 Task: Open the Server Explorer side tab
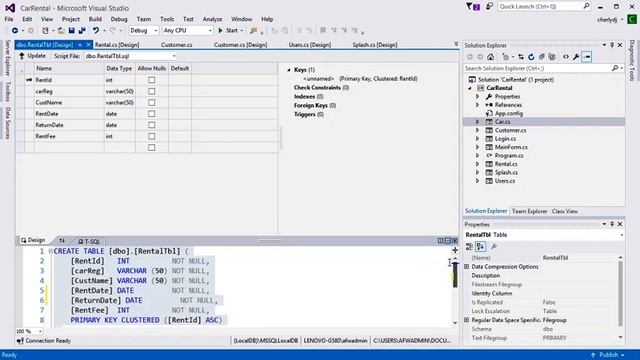coord(7,58)
